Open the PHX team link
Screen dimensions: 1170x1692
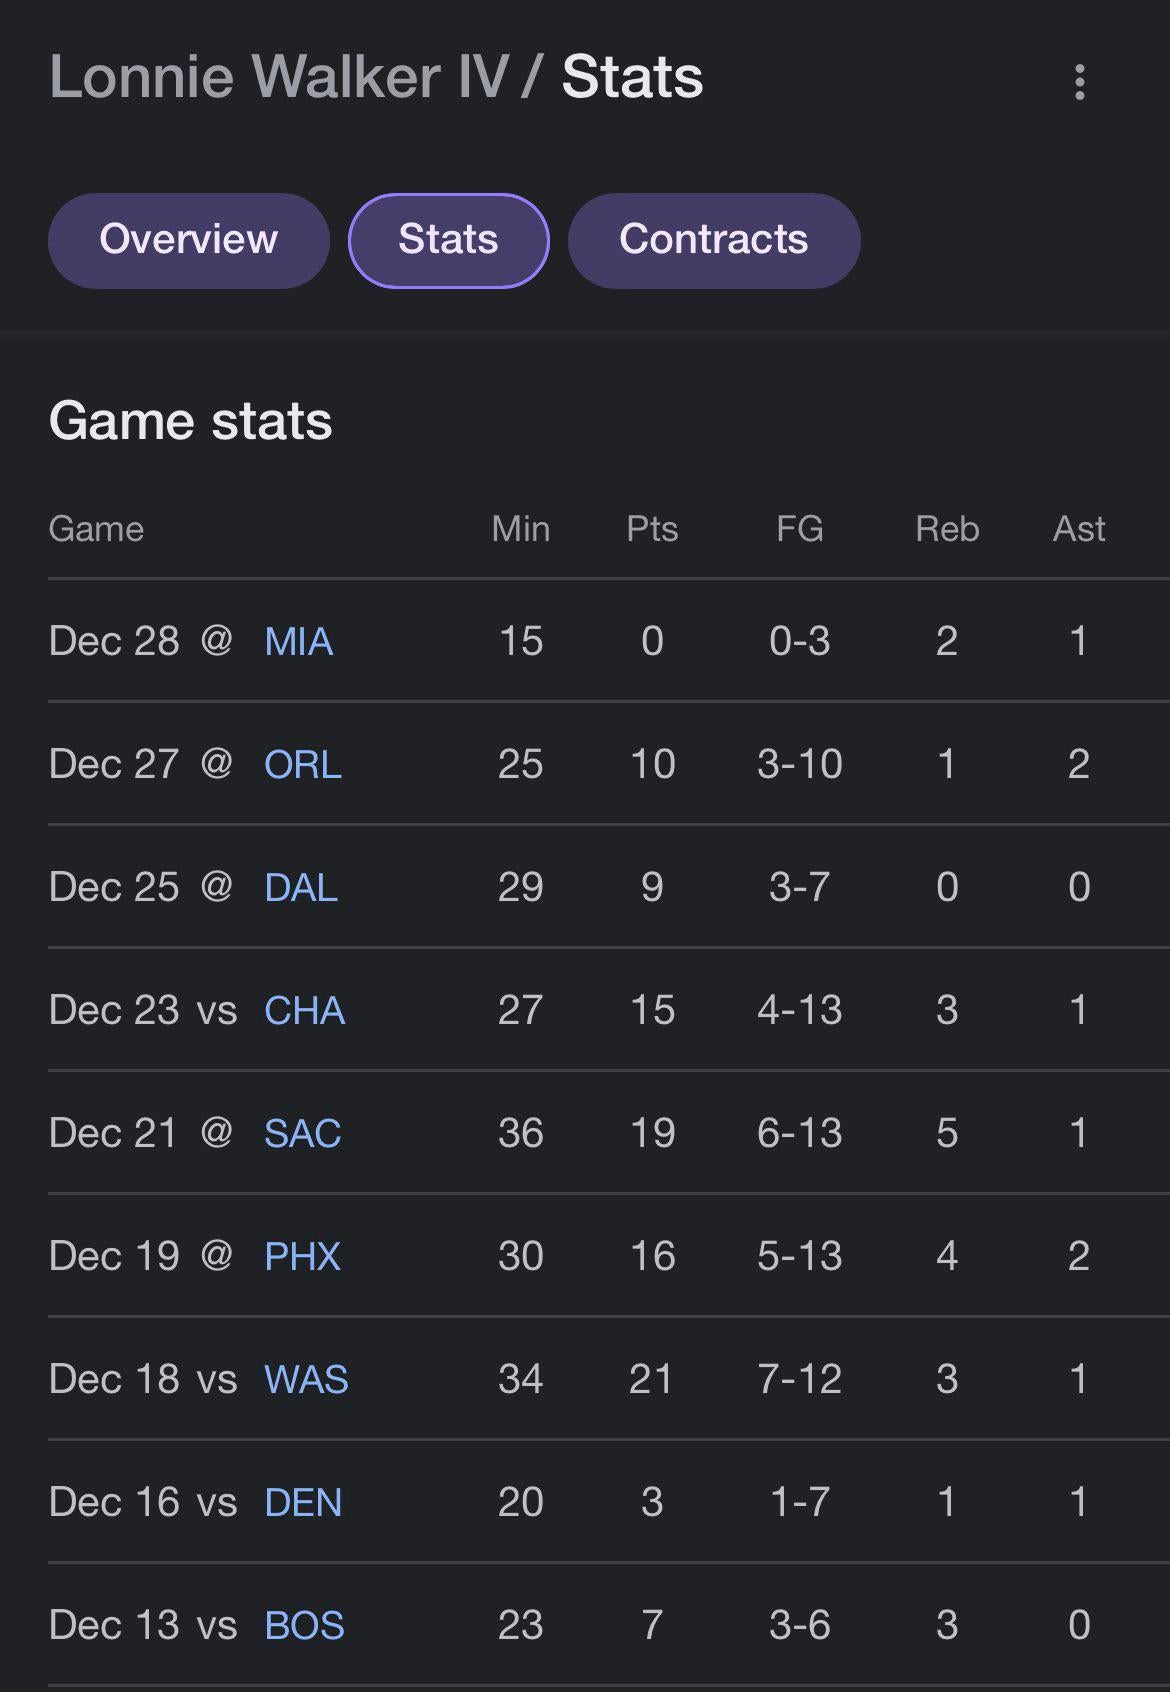(x=302, y=1257)
